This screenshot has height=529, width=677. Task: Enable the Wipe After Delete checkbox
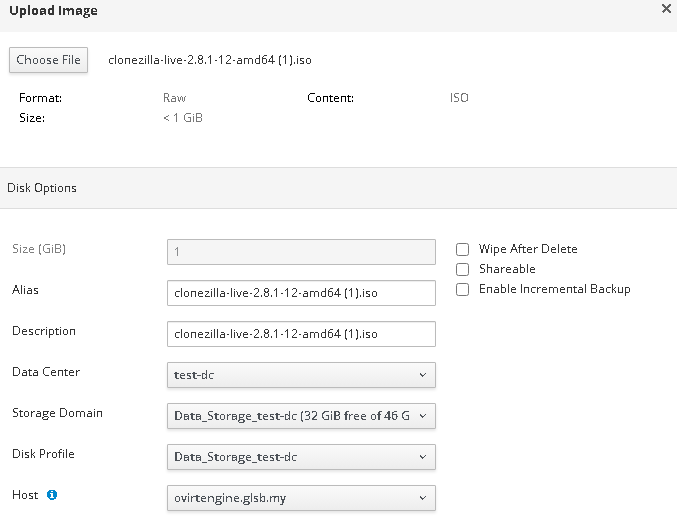462,249
